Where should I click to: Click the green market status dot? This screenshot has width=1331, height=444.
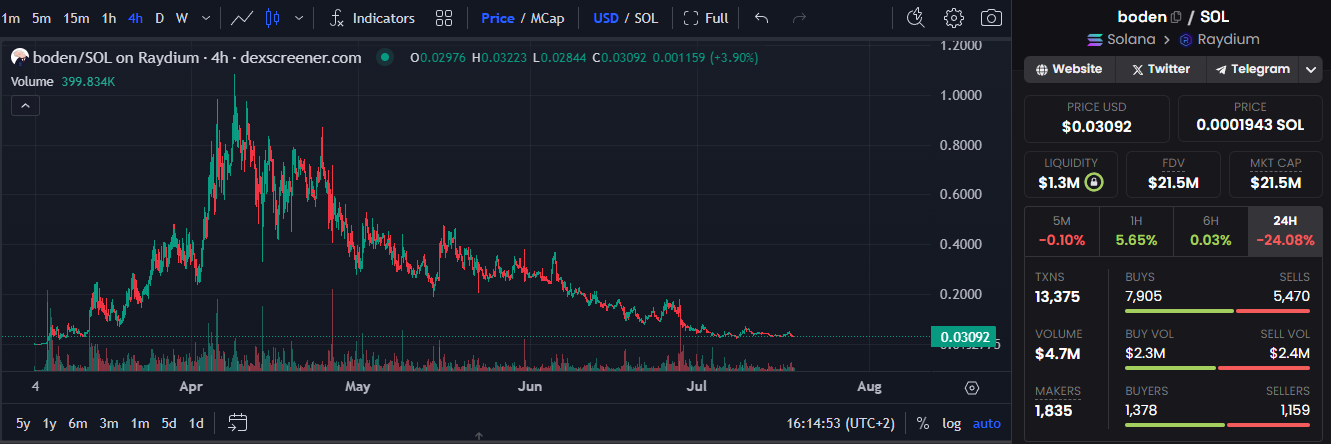coord(384,58)
